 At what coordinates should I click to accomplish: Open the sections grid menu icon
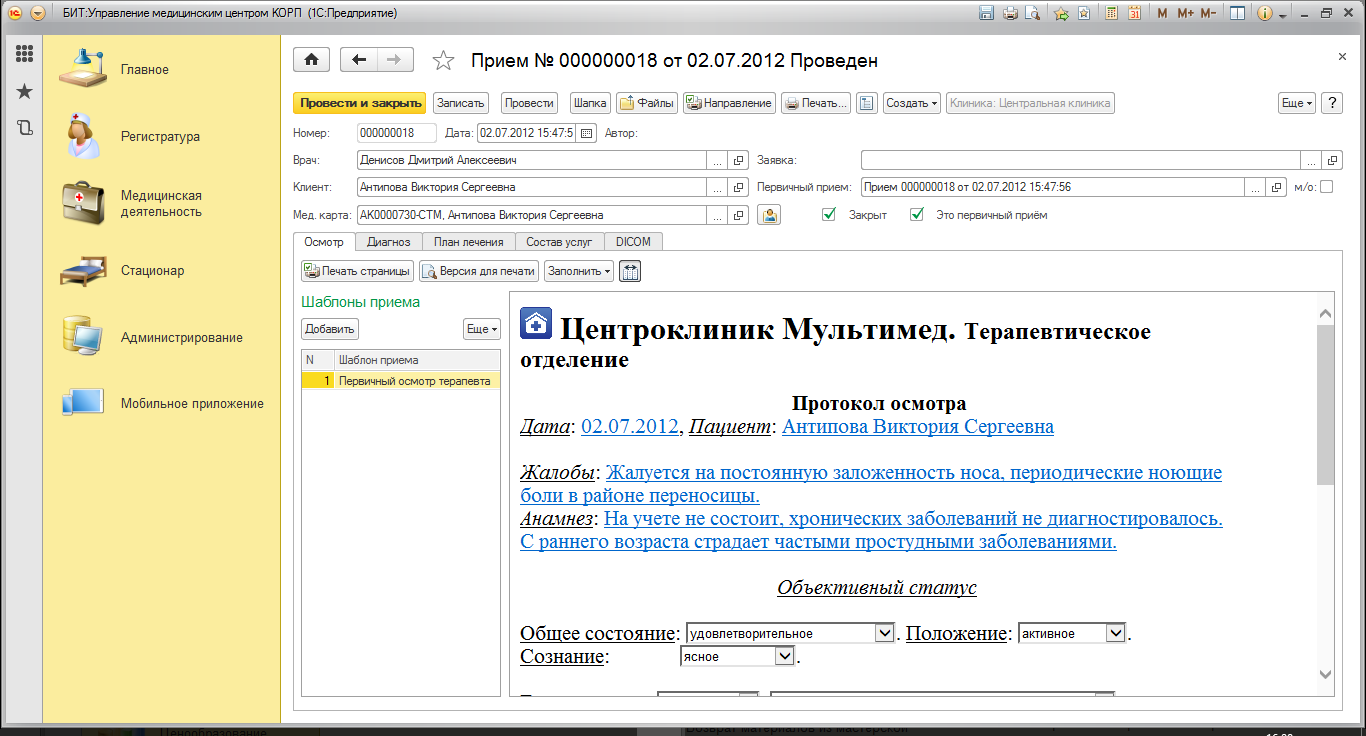[x=24, y=55]
